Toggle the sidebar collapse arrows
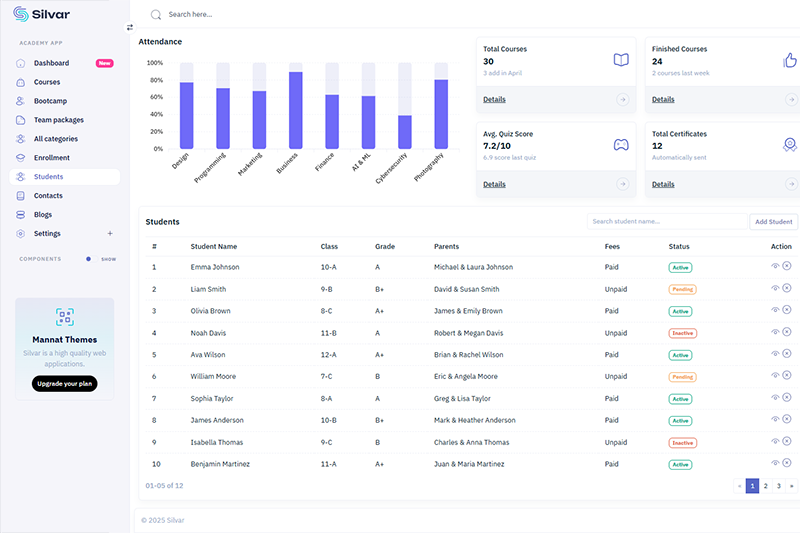The width and height of the screenshot is (800, 533). 129,27
